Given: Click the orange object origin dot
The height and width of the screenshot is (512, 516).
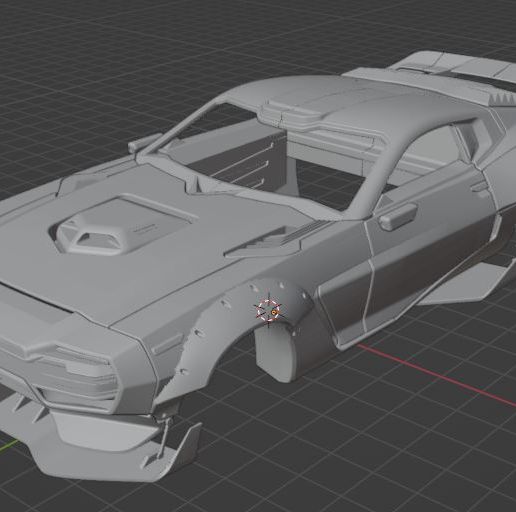Looking at the screenshot, I should (x=274, y=312).
